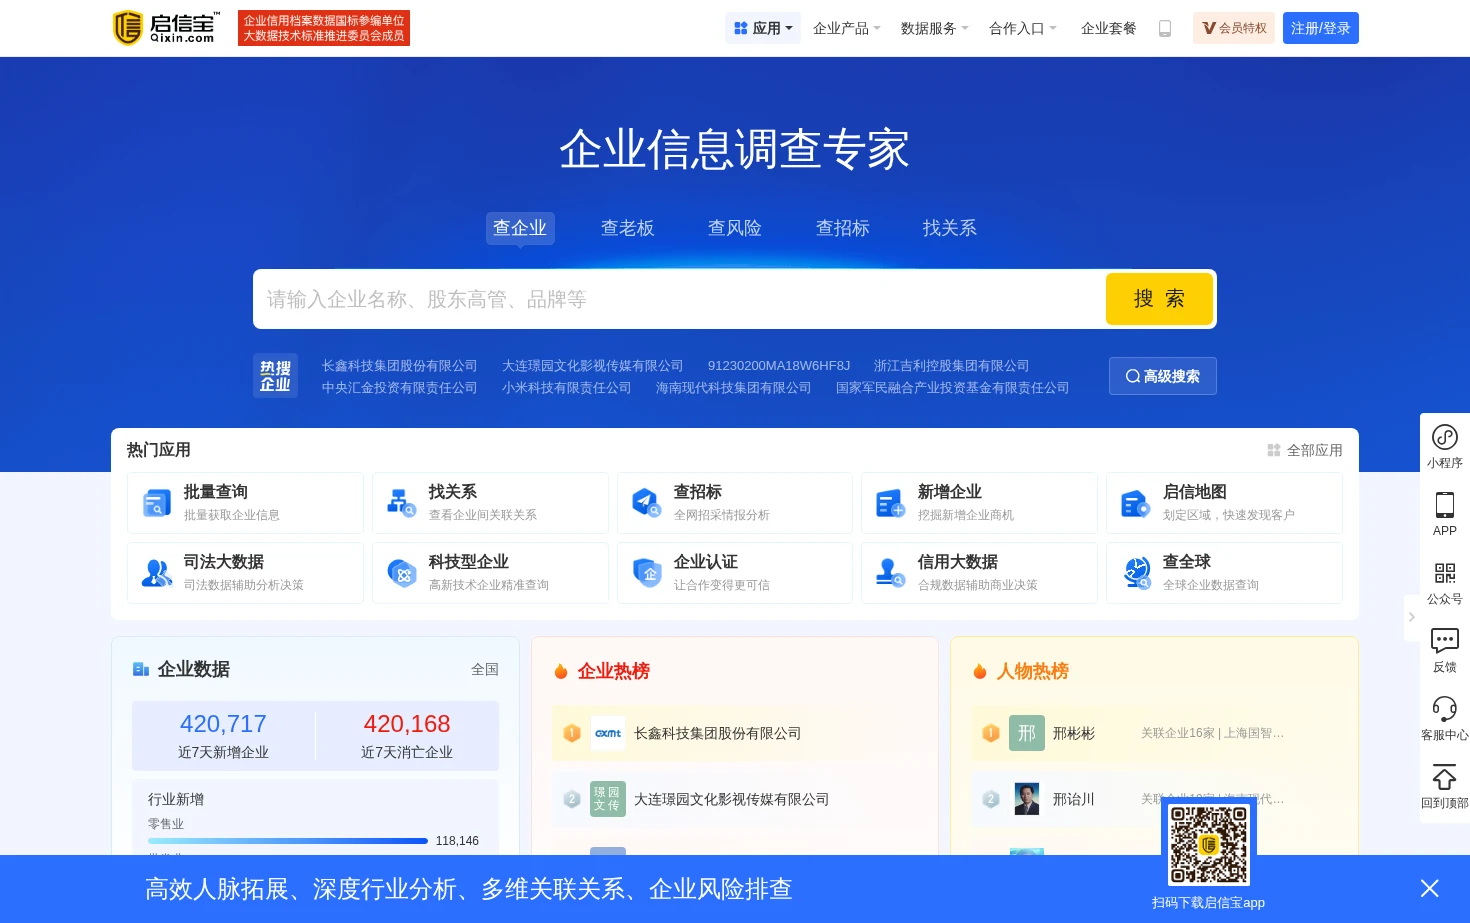Image resolution: width=1470 pixels, height=923 pixels.
Task: Open the 信用大数据 app icon
Action: [891, 573]
